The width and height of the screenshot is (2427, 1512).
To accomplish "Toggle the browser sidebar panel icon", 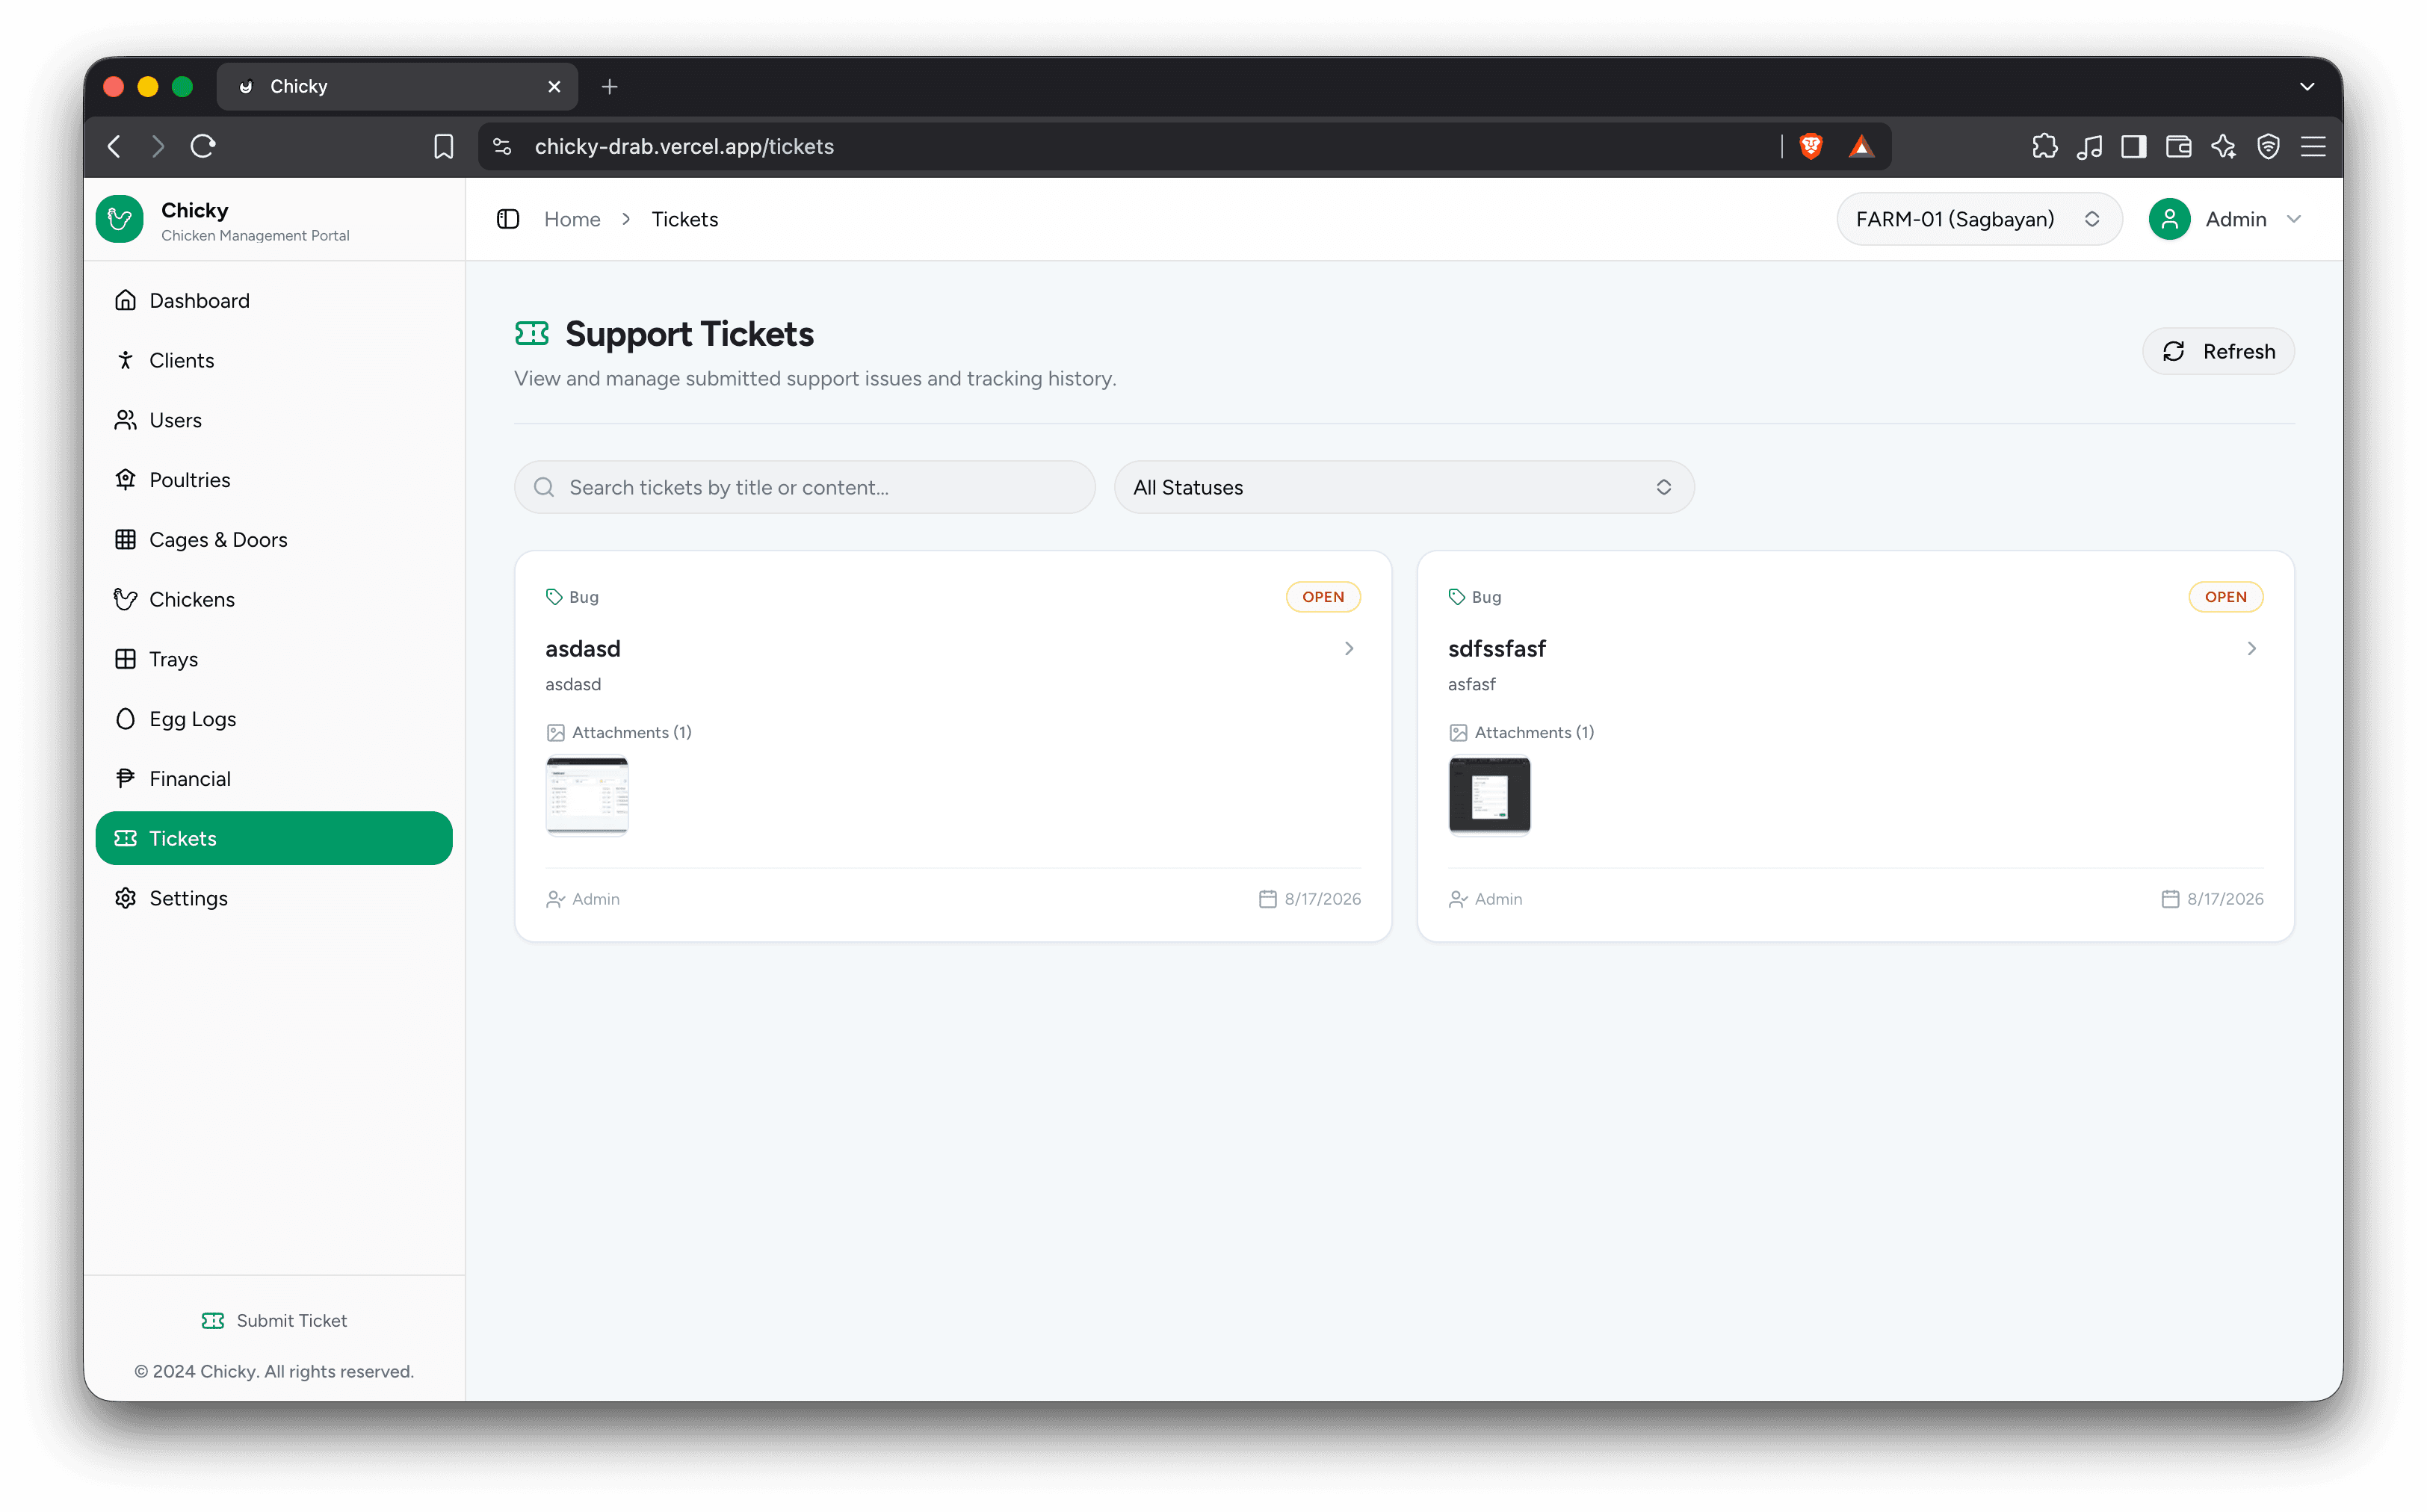I will pyautogui.click(x=2134, y=146).
